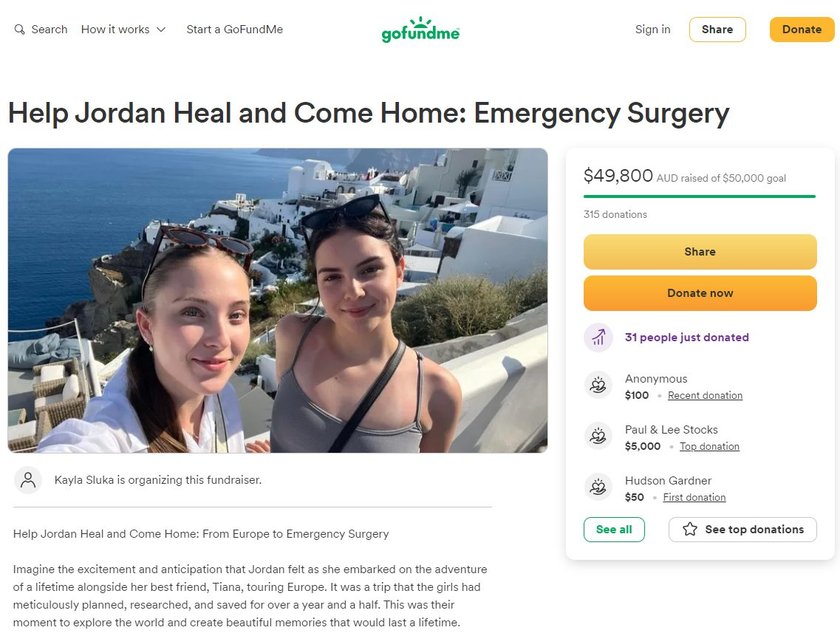Open Start a GoFundMe

pyautogui.click(x=235, y=29)
